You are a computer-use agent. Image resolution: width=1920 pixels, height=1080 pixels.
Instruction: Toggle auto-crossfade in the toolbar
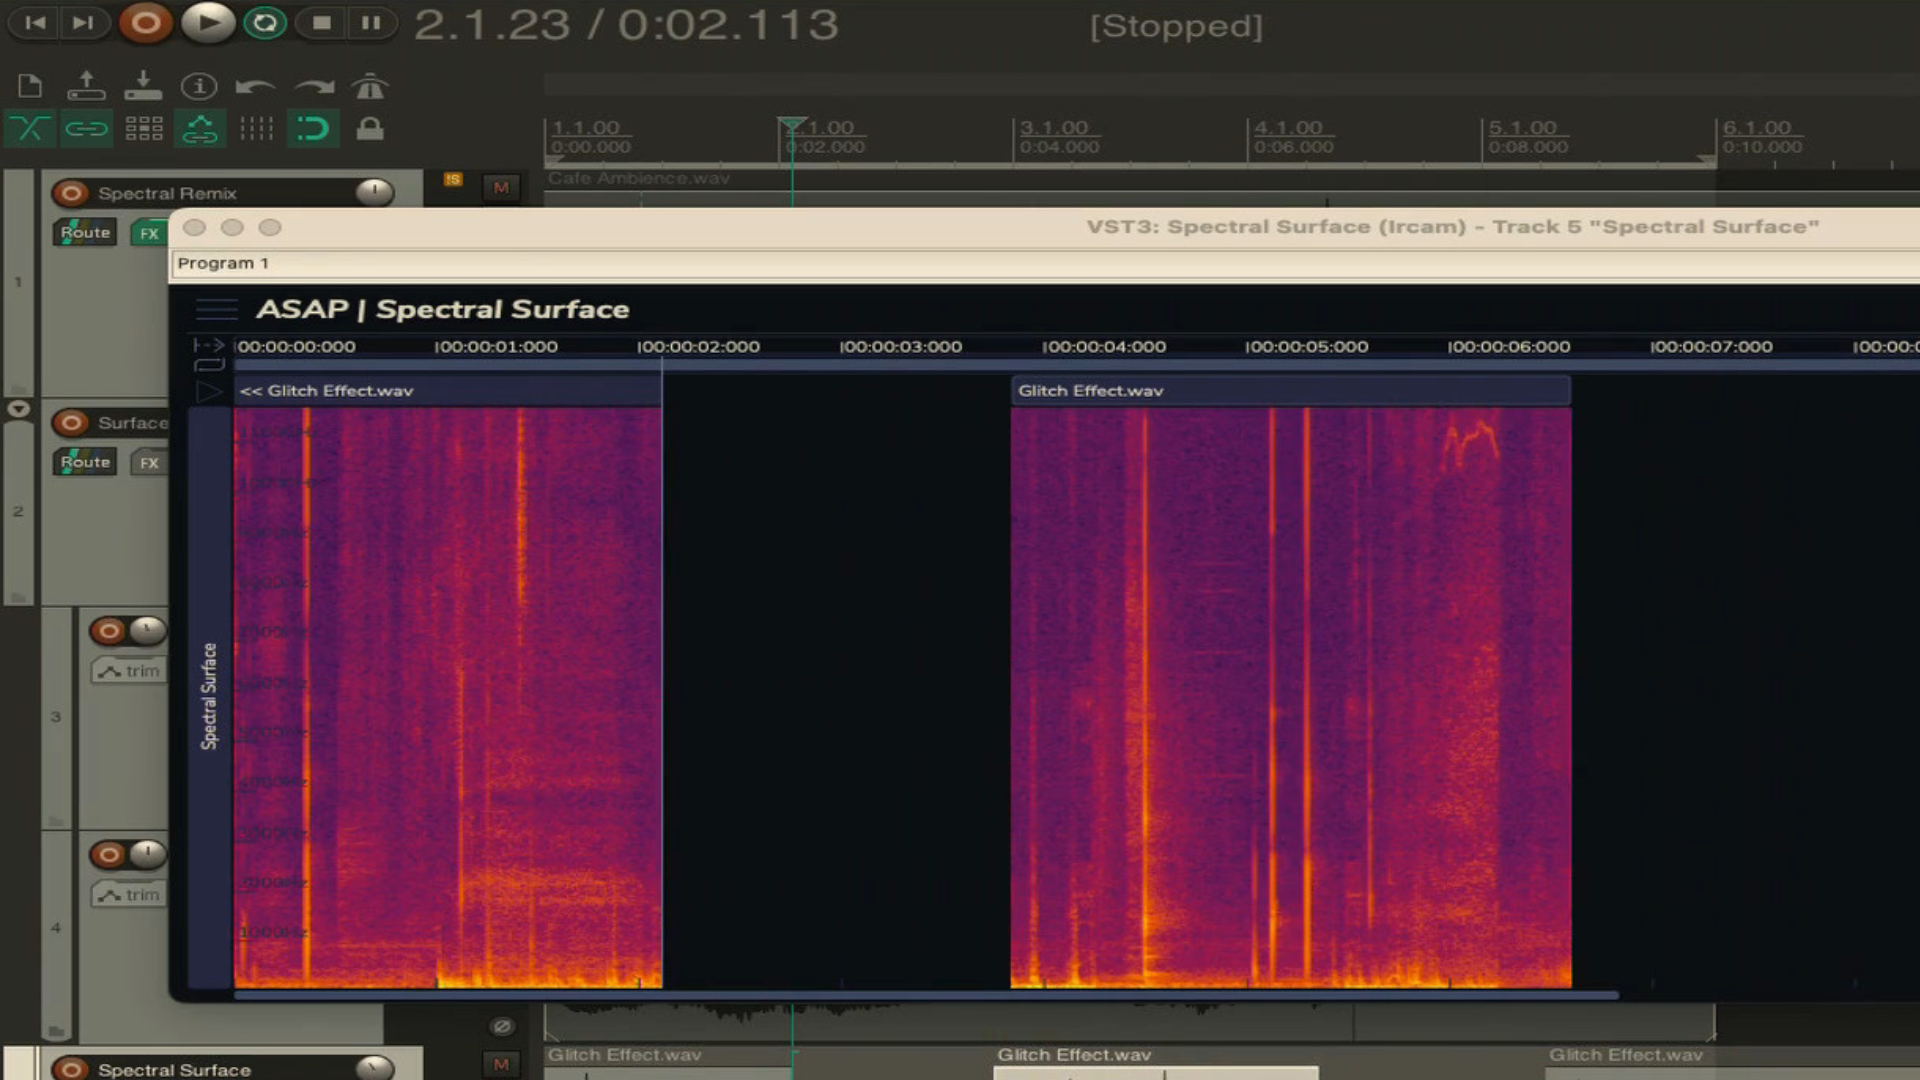tap(30, 128)
